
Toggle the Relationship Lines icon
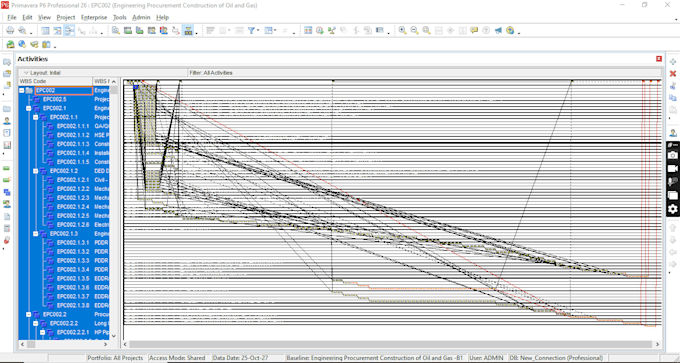69,30
